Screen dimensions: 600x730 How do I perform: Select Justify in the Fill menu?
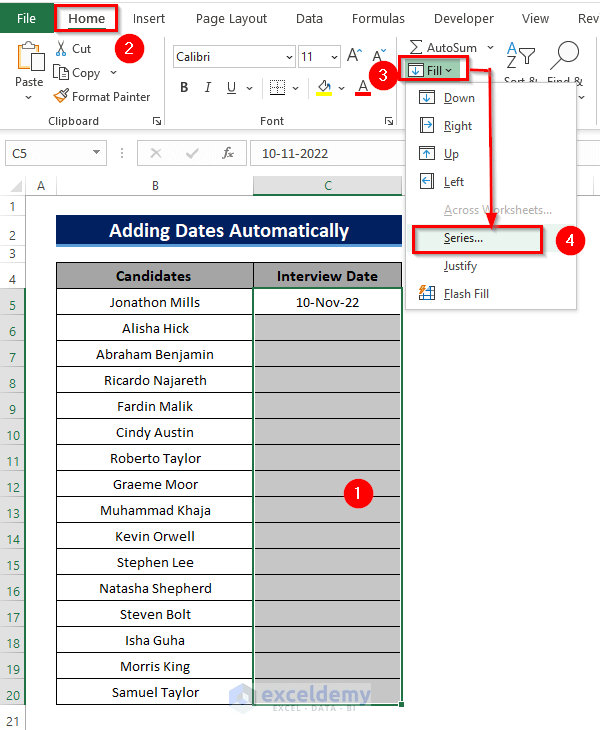pos(491,266)
